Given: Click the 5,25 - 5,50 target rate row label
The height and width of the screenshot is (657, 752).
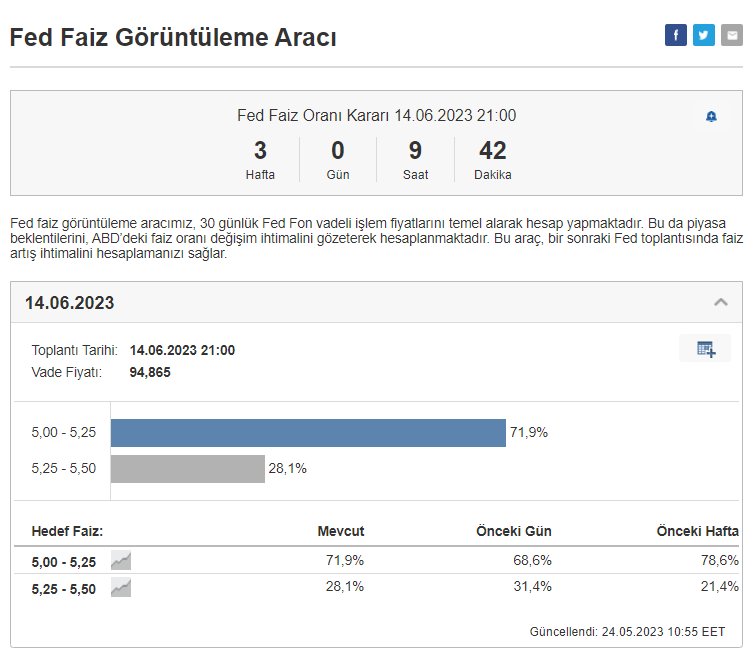Looking at the screenshot, I should coord(64,589).
